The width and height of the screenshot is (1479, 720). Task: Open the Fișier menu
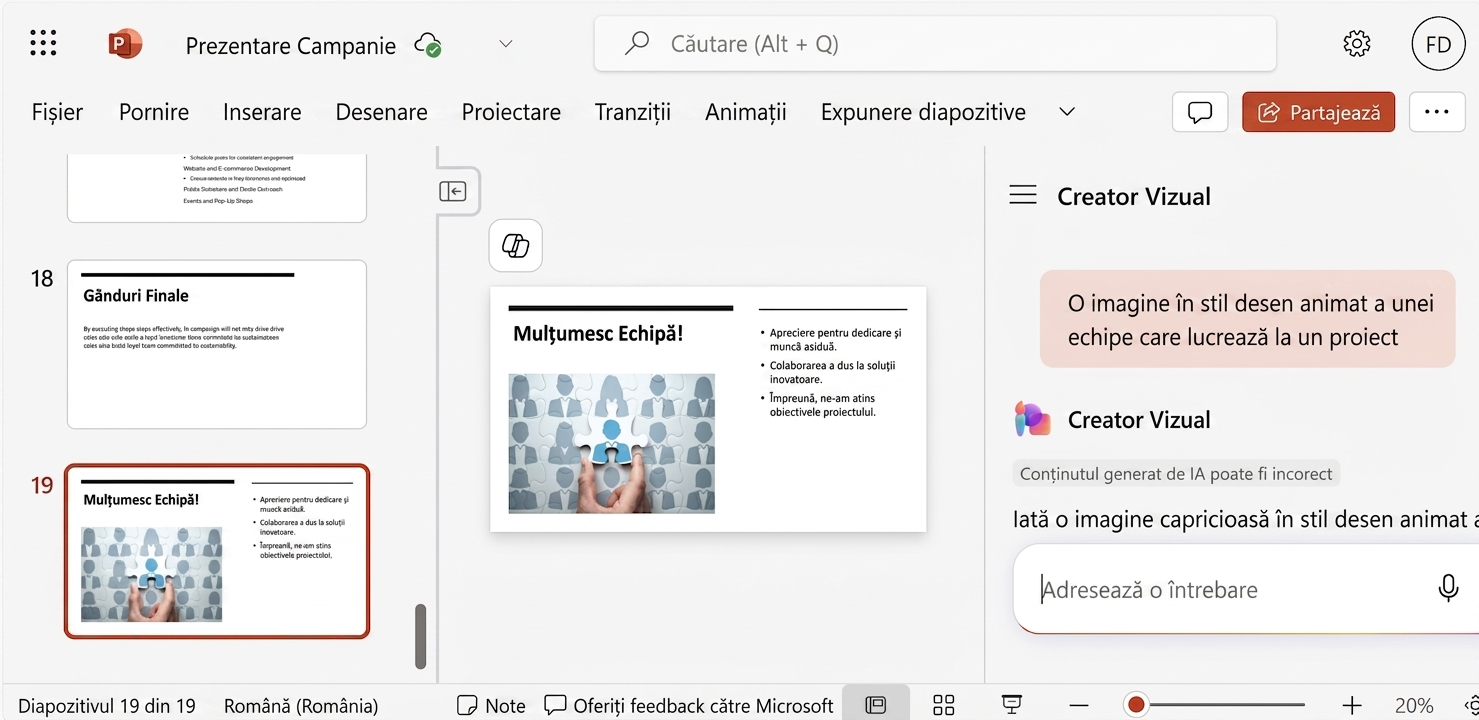pos(57,112)
